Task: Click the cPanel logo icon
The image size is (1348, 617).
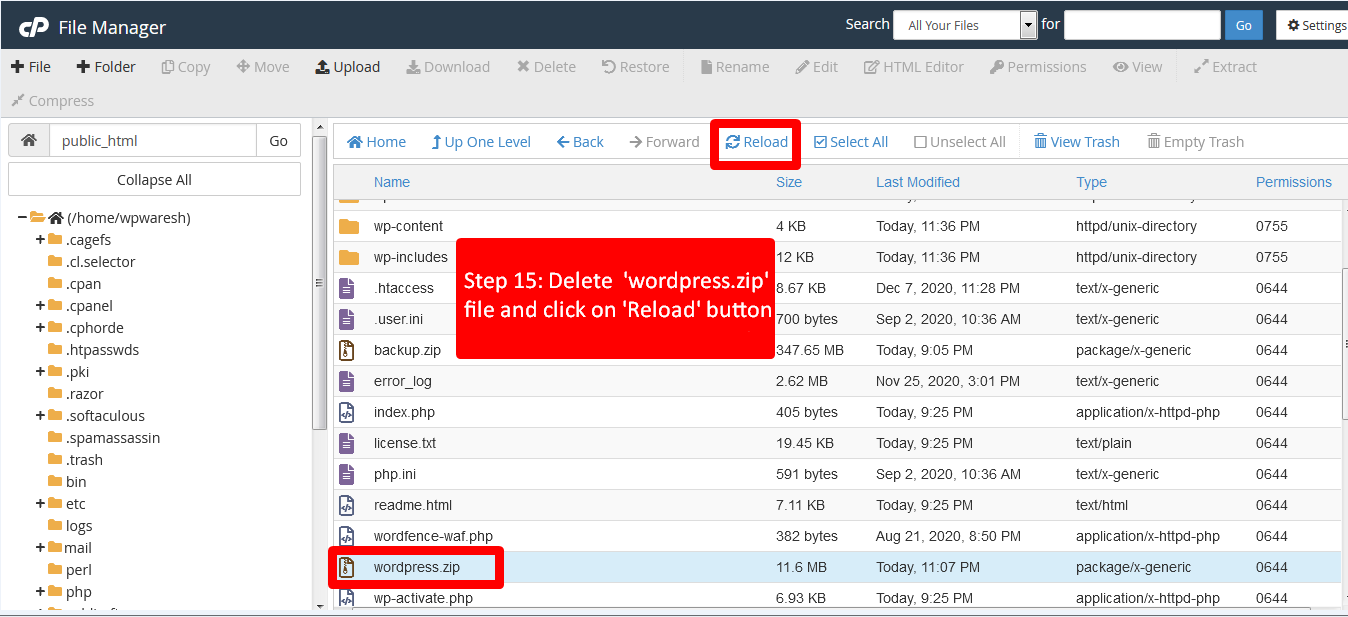Action: 34,27
